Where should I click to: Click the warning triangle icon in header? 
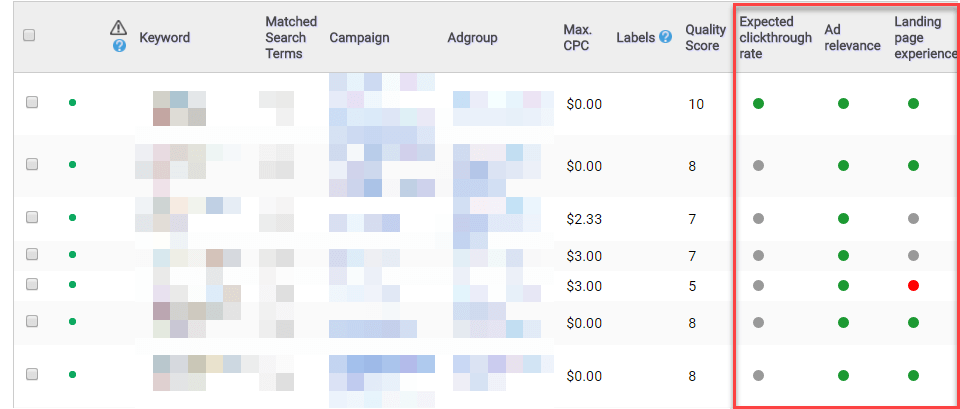(x=119, y=28)
